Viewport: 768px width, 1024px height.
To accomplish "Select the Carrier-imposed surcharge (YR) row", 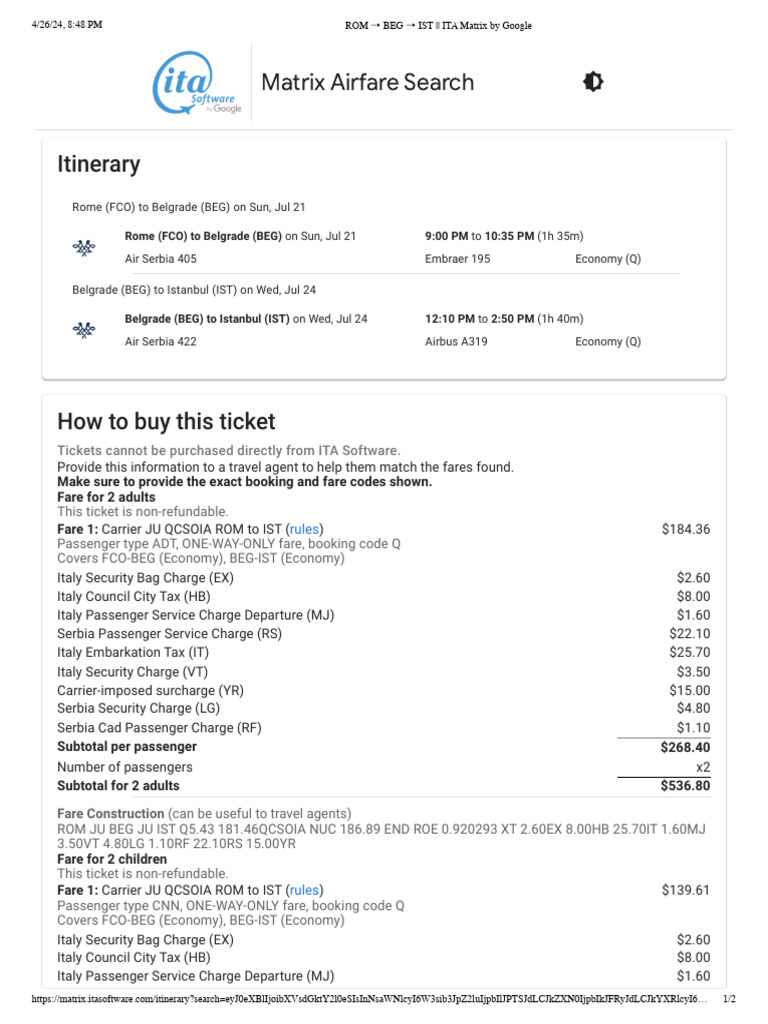I will [150, 690].
